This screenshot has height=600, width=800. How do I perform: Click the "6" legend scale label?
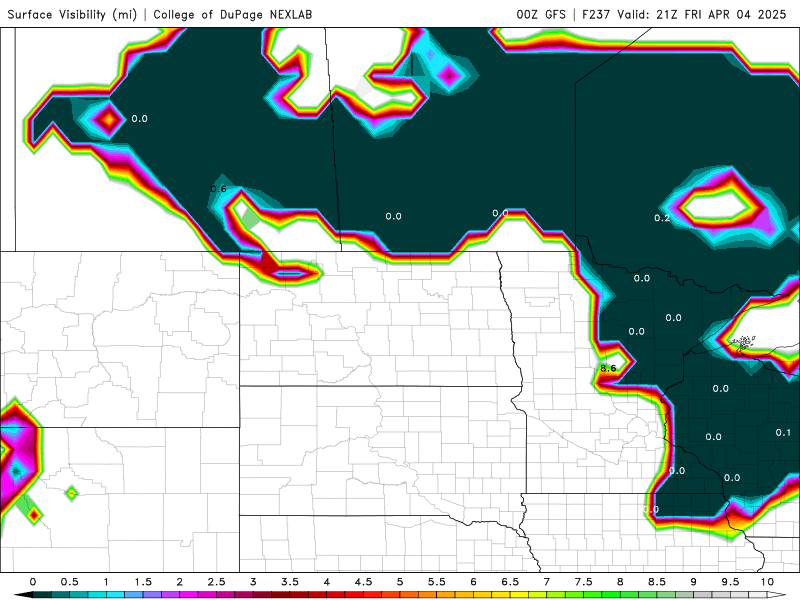coord(473,582)
